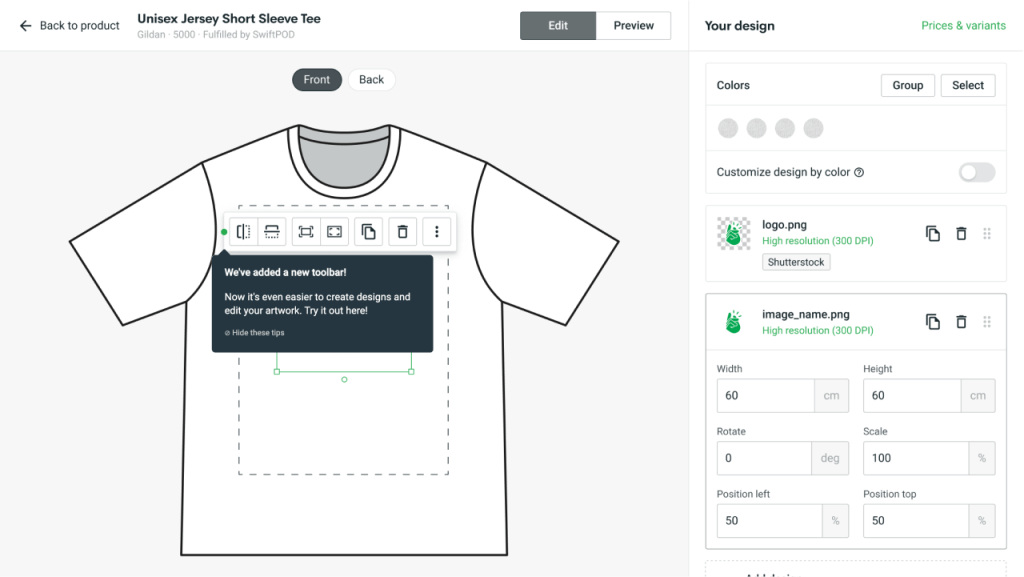Viewport: 1024px width, 577px height.
Task: Click the Group colors button
Action: [x=908, y=86]
